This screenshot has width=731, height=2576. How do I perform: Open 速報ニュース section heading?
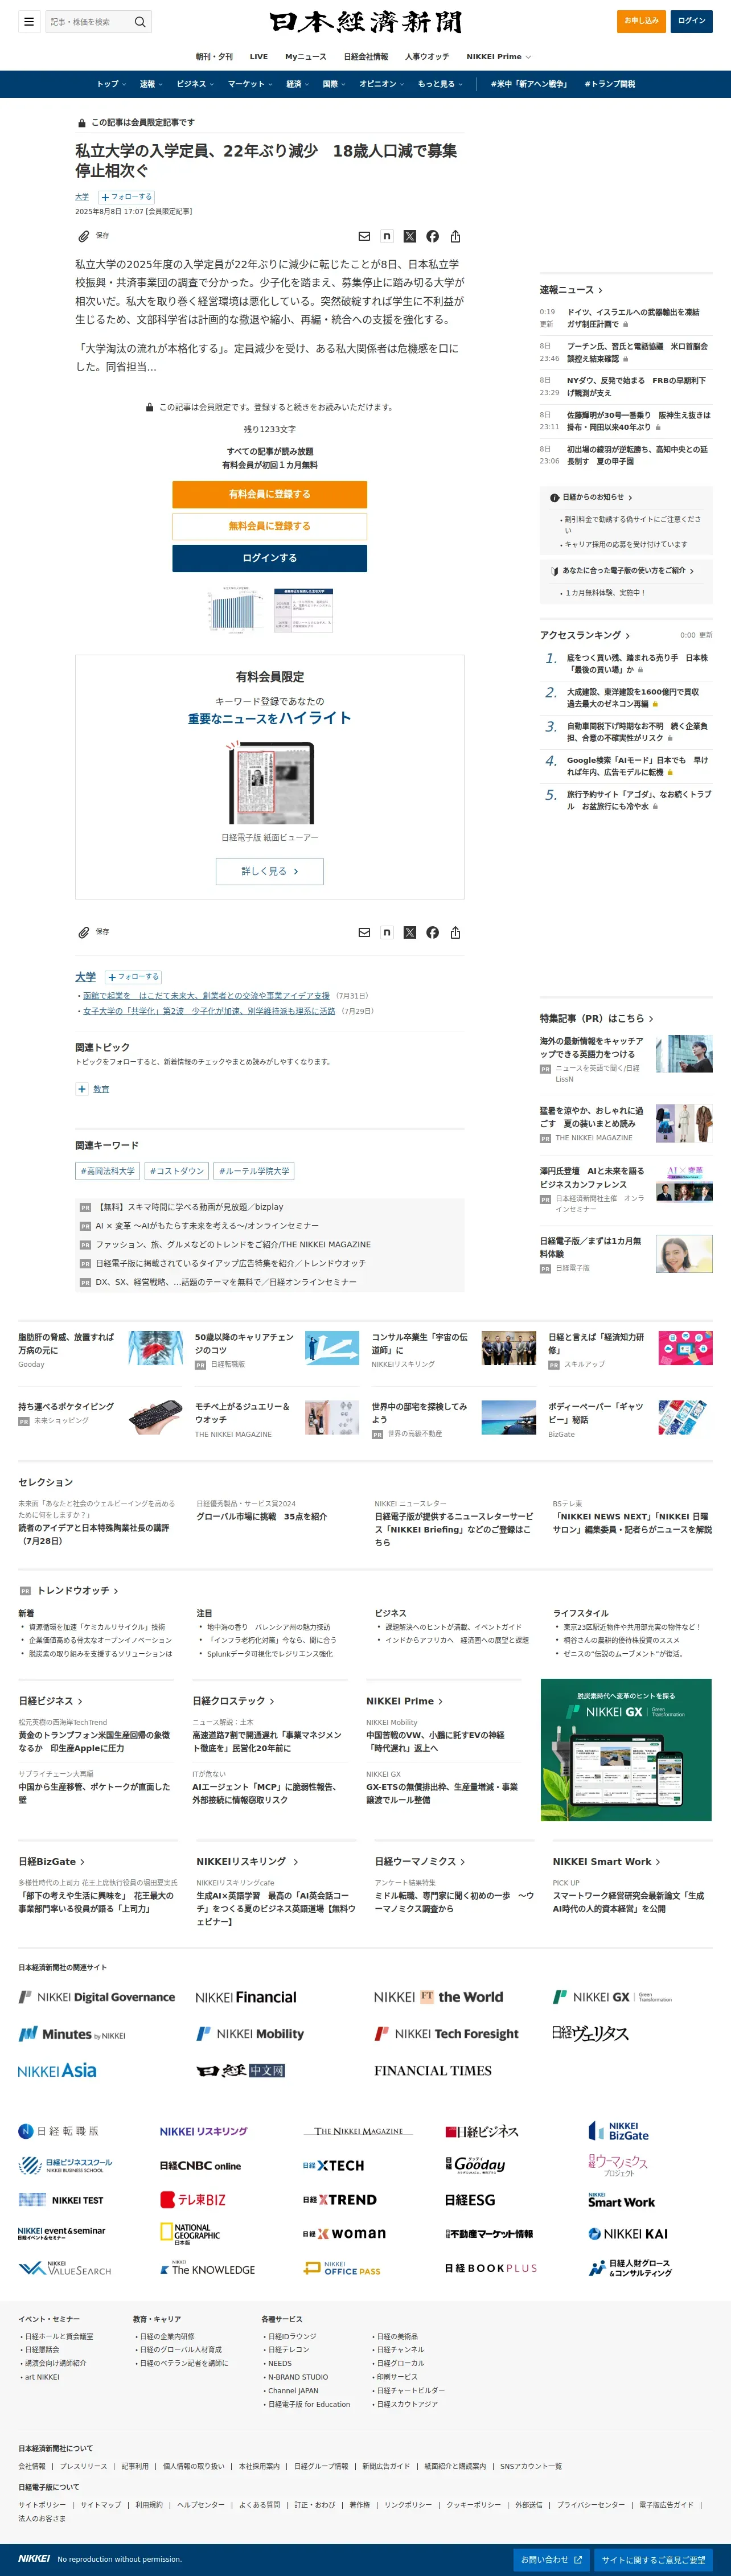tap(571, 290)
